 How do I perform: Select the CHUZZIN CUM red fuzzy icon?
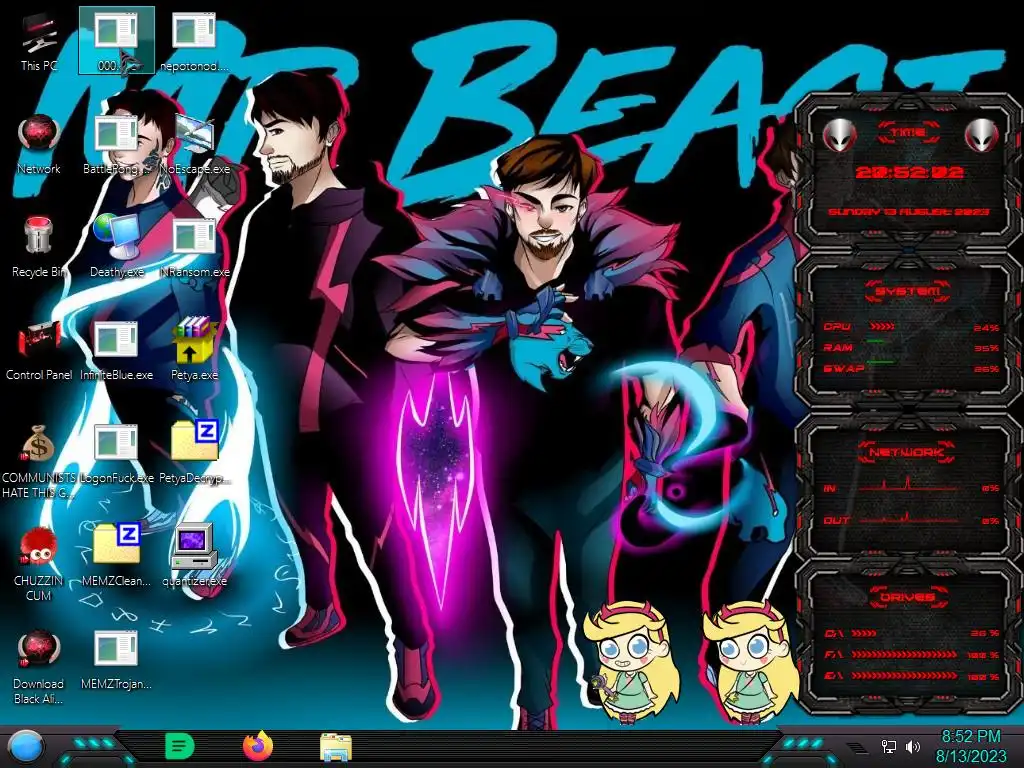pos(39,564)
